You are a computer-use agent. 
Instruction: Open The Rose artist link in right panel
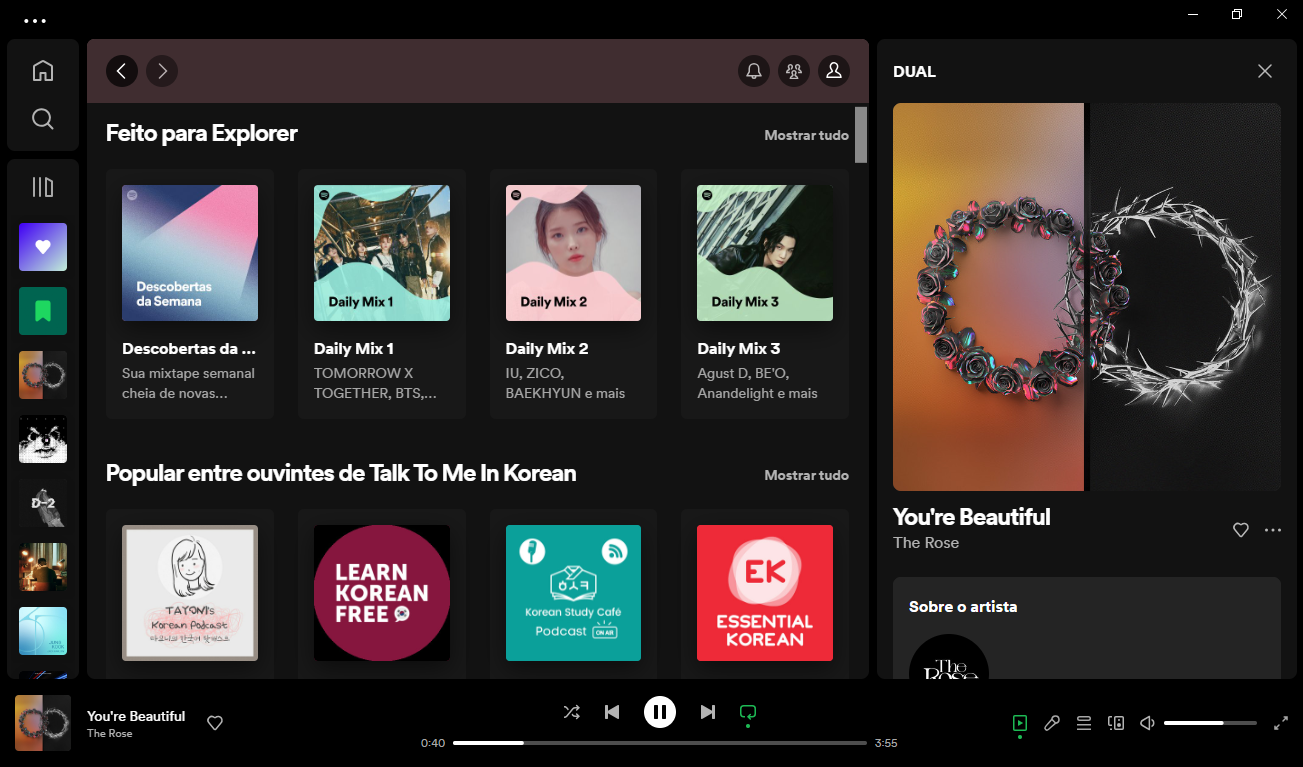926,543
